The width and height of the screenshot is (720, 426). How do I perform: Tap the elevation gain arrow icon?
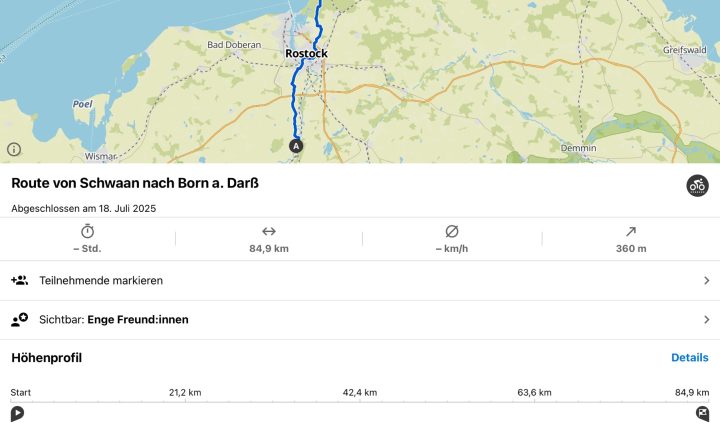631,231
